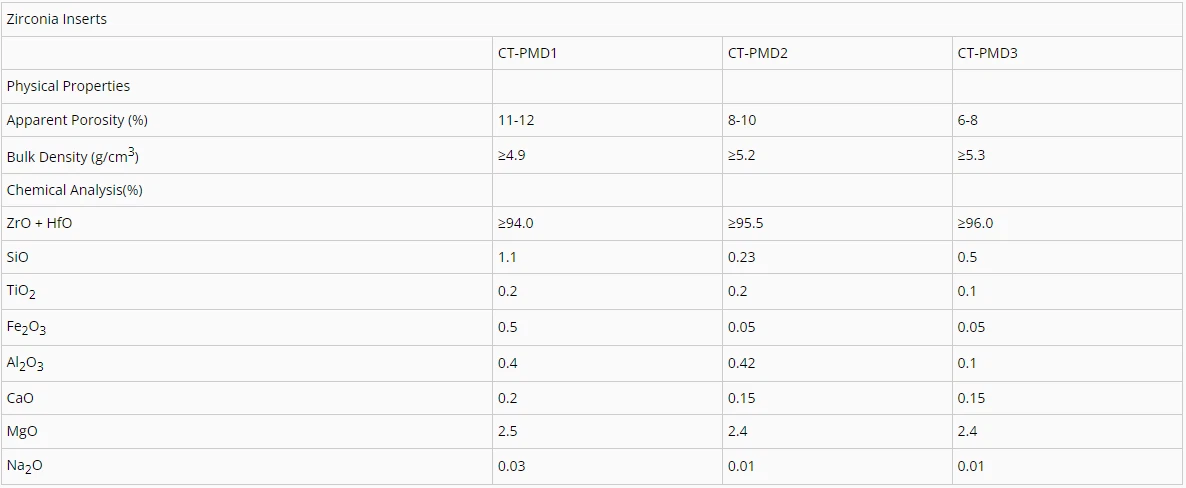The width and height of the screenshot is (1186, 488).
Task: Click the Al2O3 value 0.42
Action: point(739,363)
